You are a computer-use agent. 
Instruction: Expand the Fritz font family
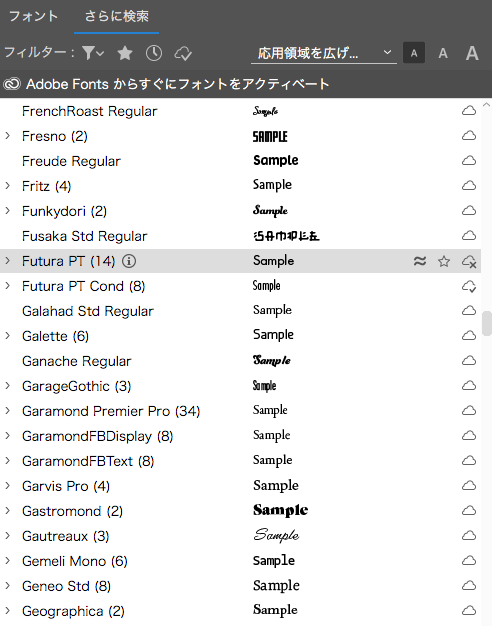[8, 186]
